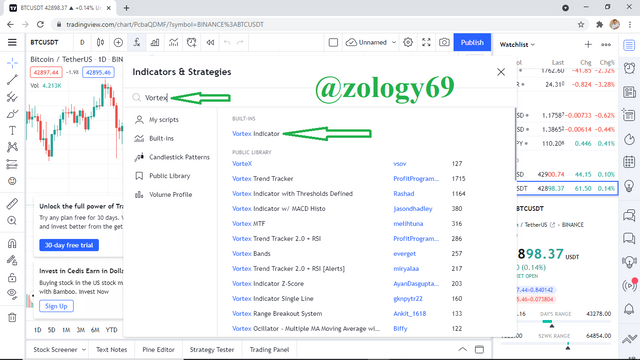The height and width of the screenshot is (360, 640).
Task: Select the Text tool
Action: tap(12, 131)
